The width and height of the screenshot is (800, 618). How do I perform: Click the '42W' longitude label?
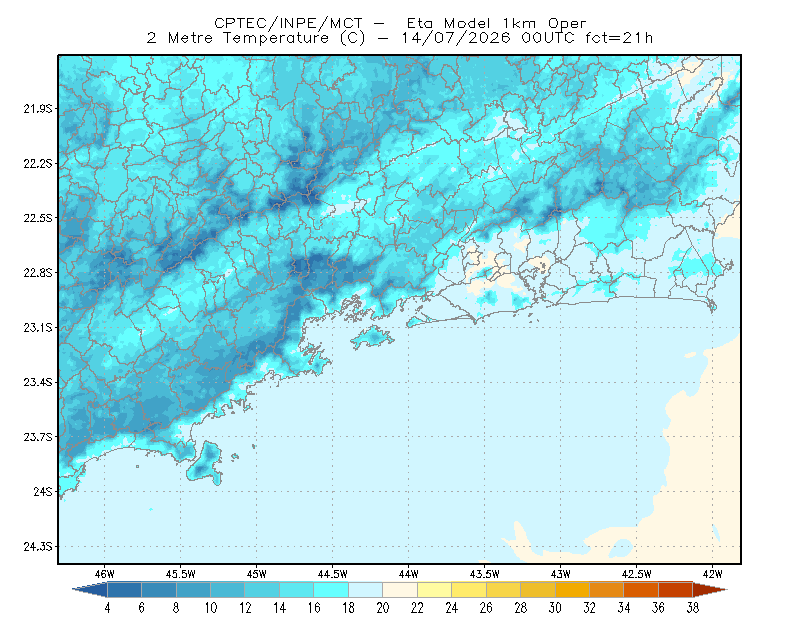(x=713, y=574)
